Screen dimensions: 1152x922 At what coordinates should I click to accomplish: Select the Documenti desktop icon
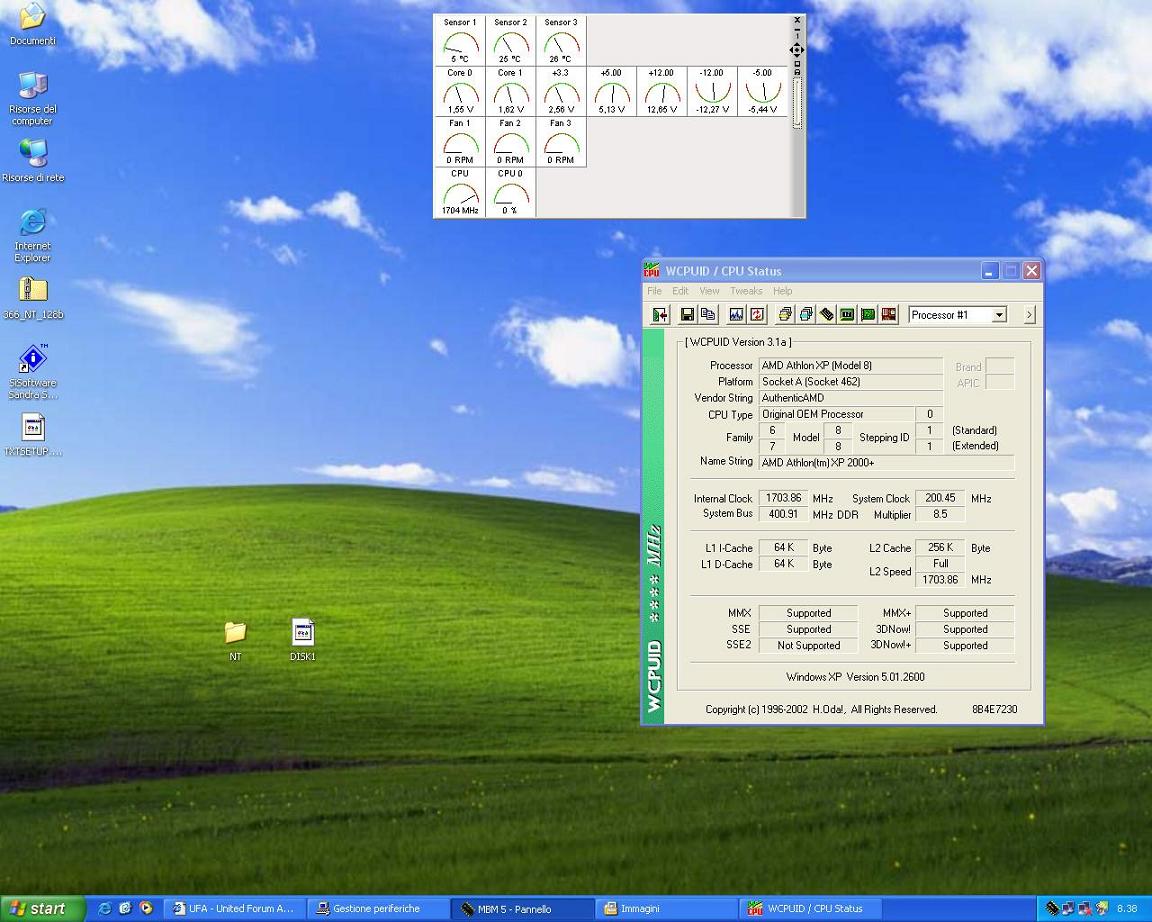click(32, 24)
